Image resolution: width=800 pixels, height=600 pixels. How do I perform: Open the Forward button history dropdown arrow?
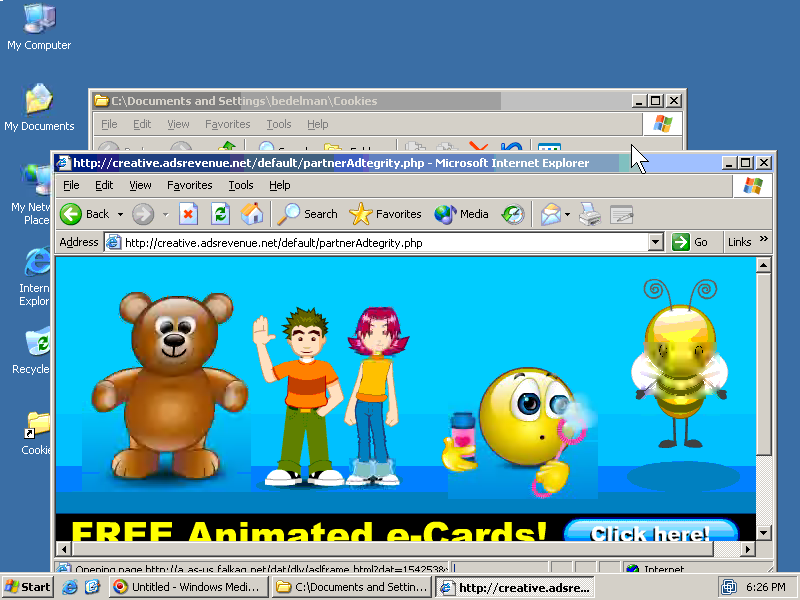(x=165, y=214)
